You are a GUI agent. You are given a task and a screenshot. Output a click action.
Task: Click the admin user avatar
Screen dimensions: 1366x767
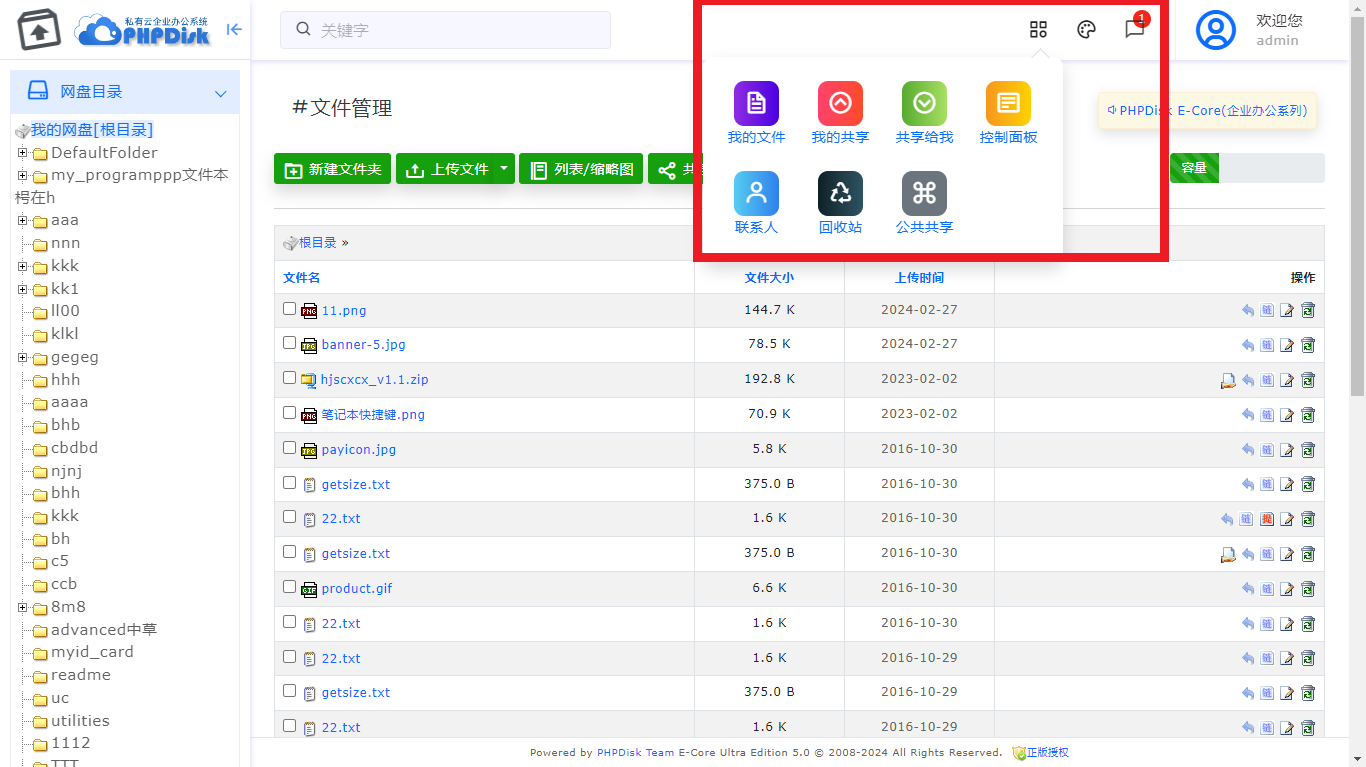(x=1216, y=30)
